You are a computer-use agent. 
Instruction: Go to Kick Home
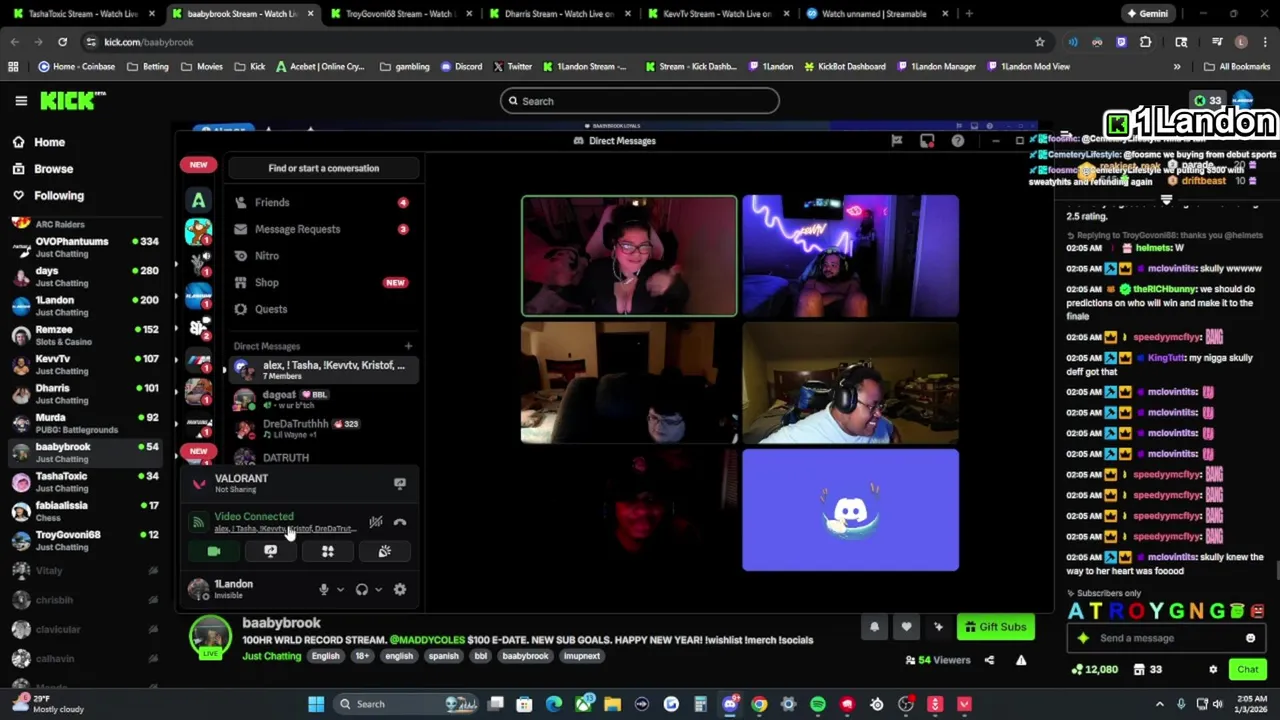point(39,143)
